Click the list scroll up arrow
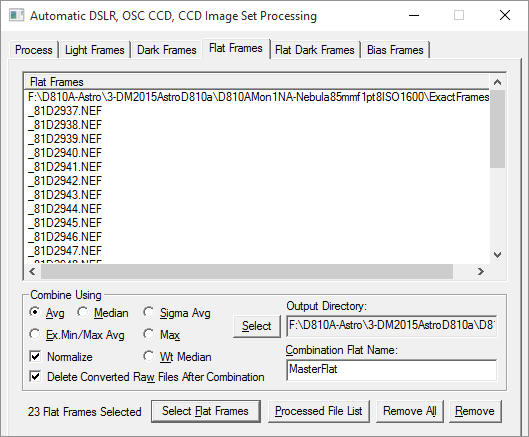This screenshot has width=529, height=437. [497, 82]
